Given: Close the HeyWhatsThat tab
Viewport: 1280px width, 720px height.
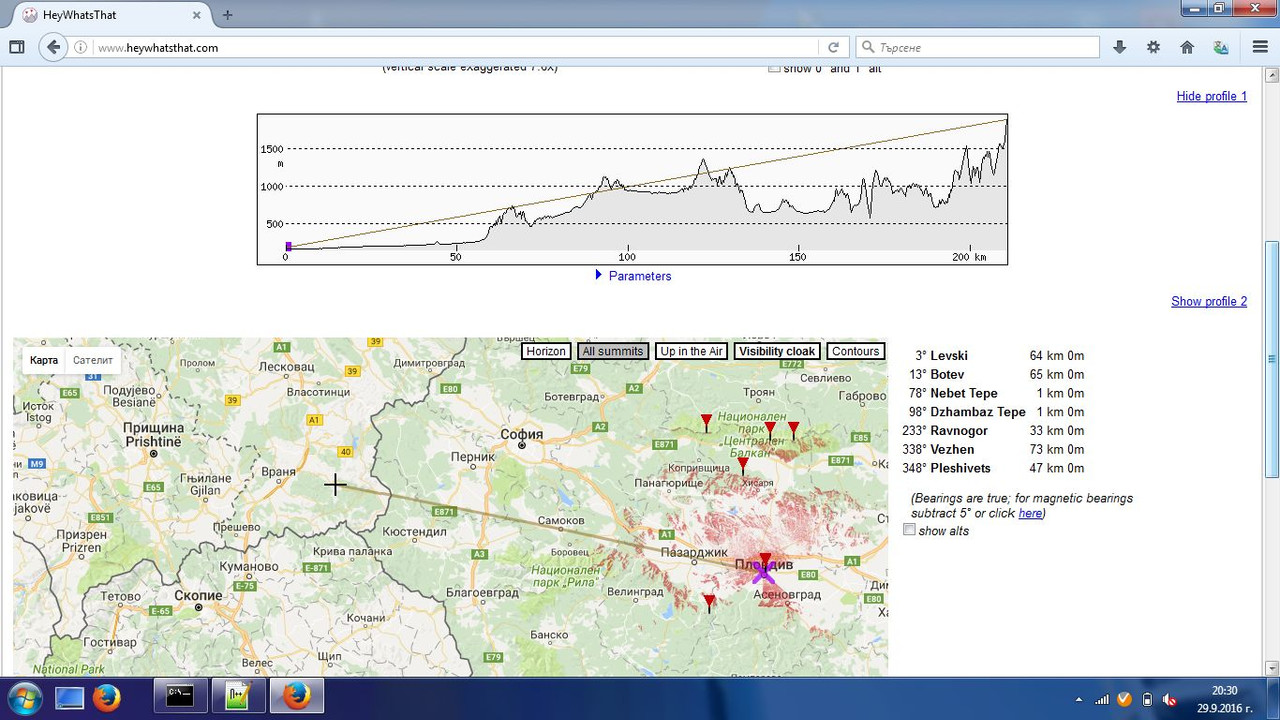Looking at the screenshot, I should click(199, 15).
